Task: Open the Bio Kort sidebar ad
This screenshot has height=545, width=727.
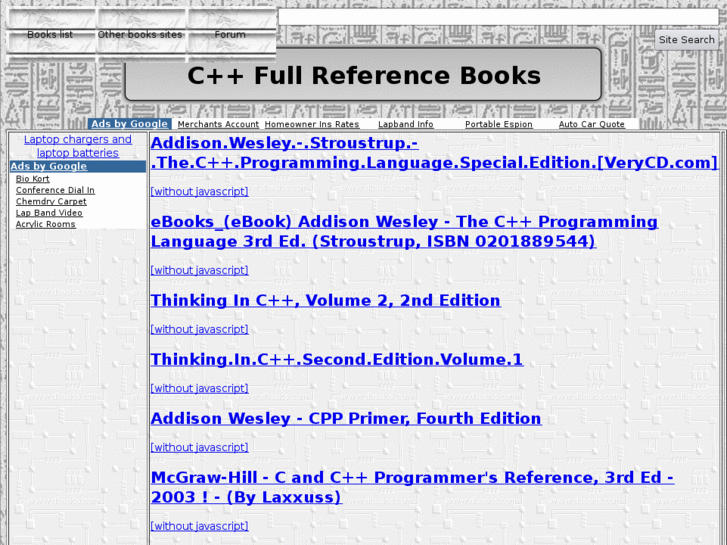Action: point(32,179)
